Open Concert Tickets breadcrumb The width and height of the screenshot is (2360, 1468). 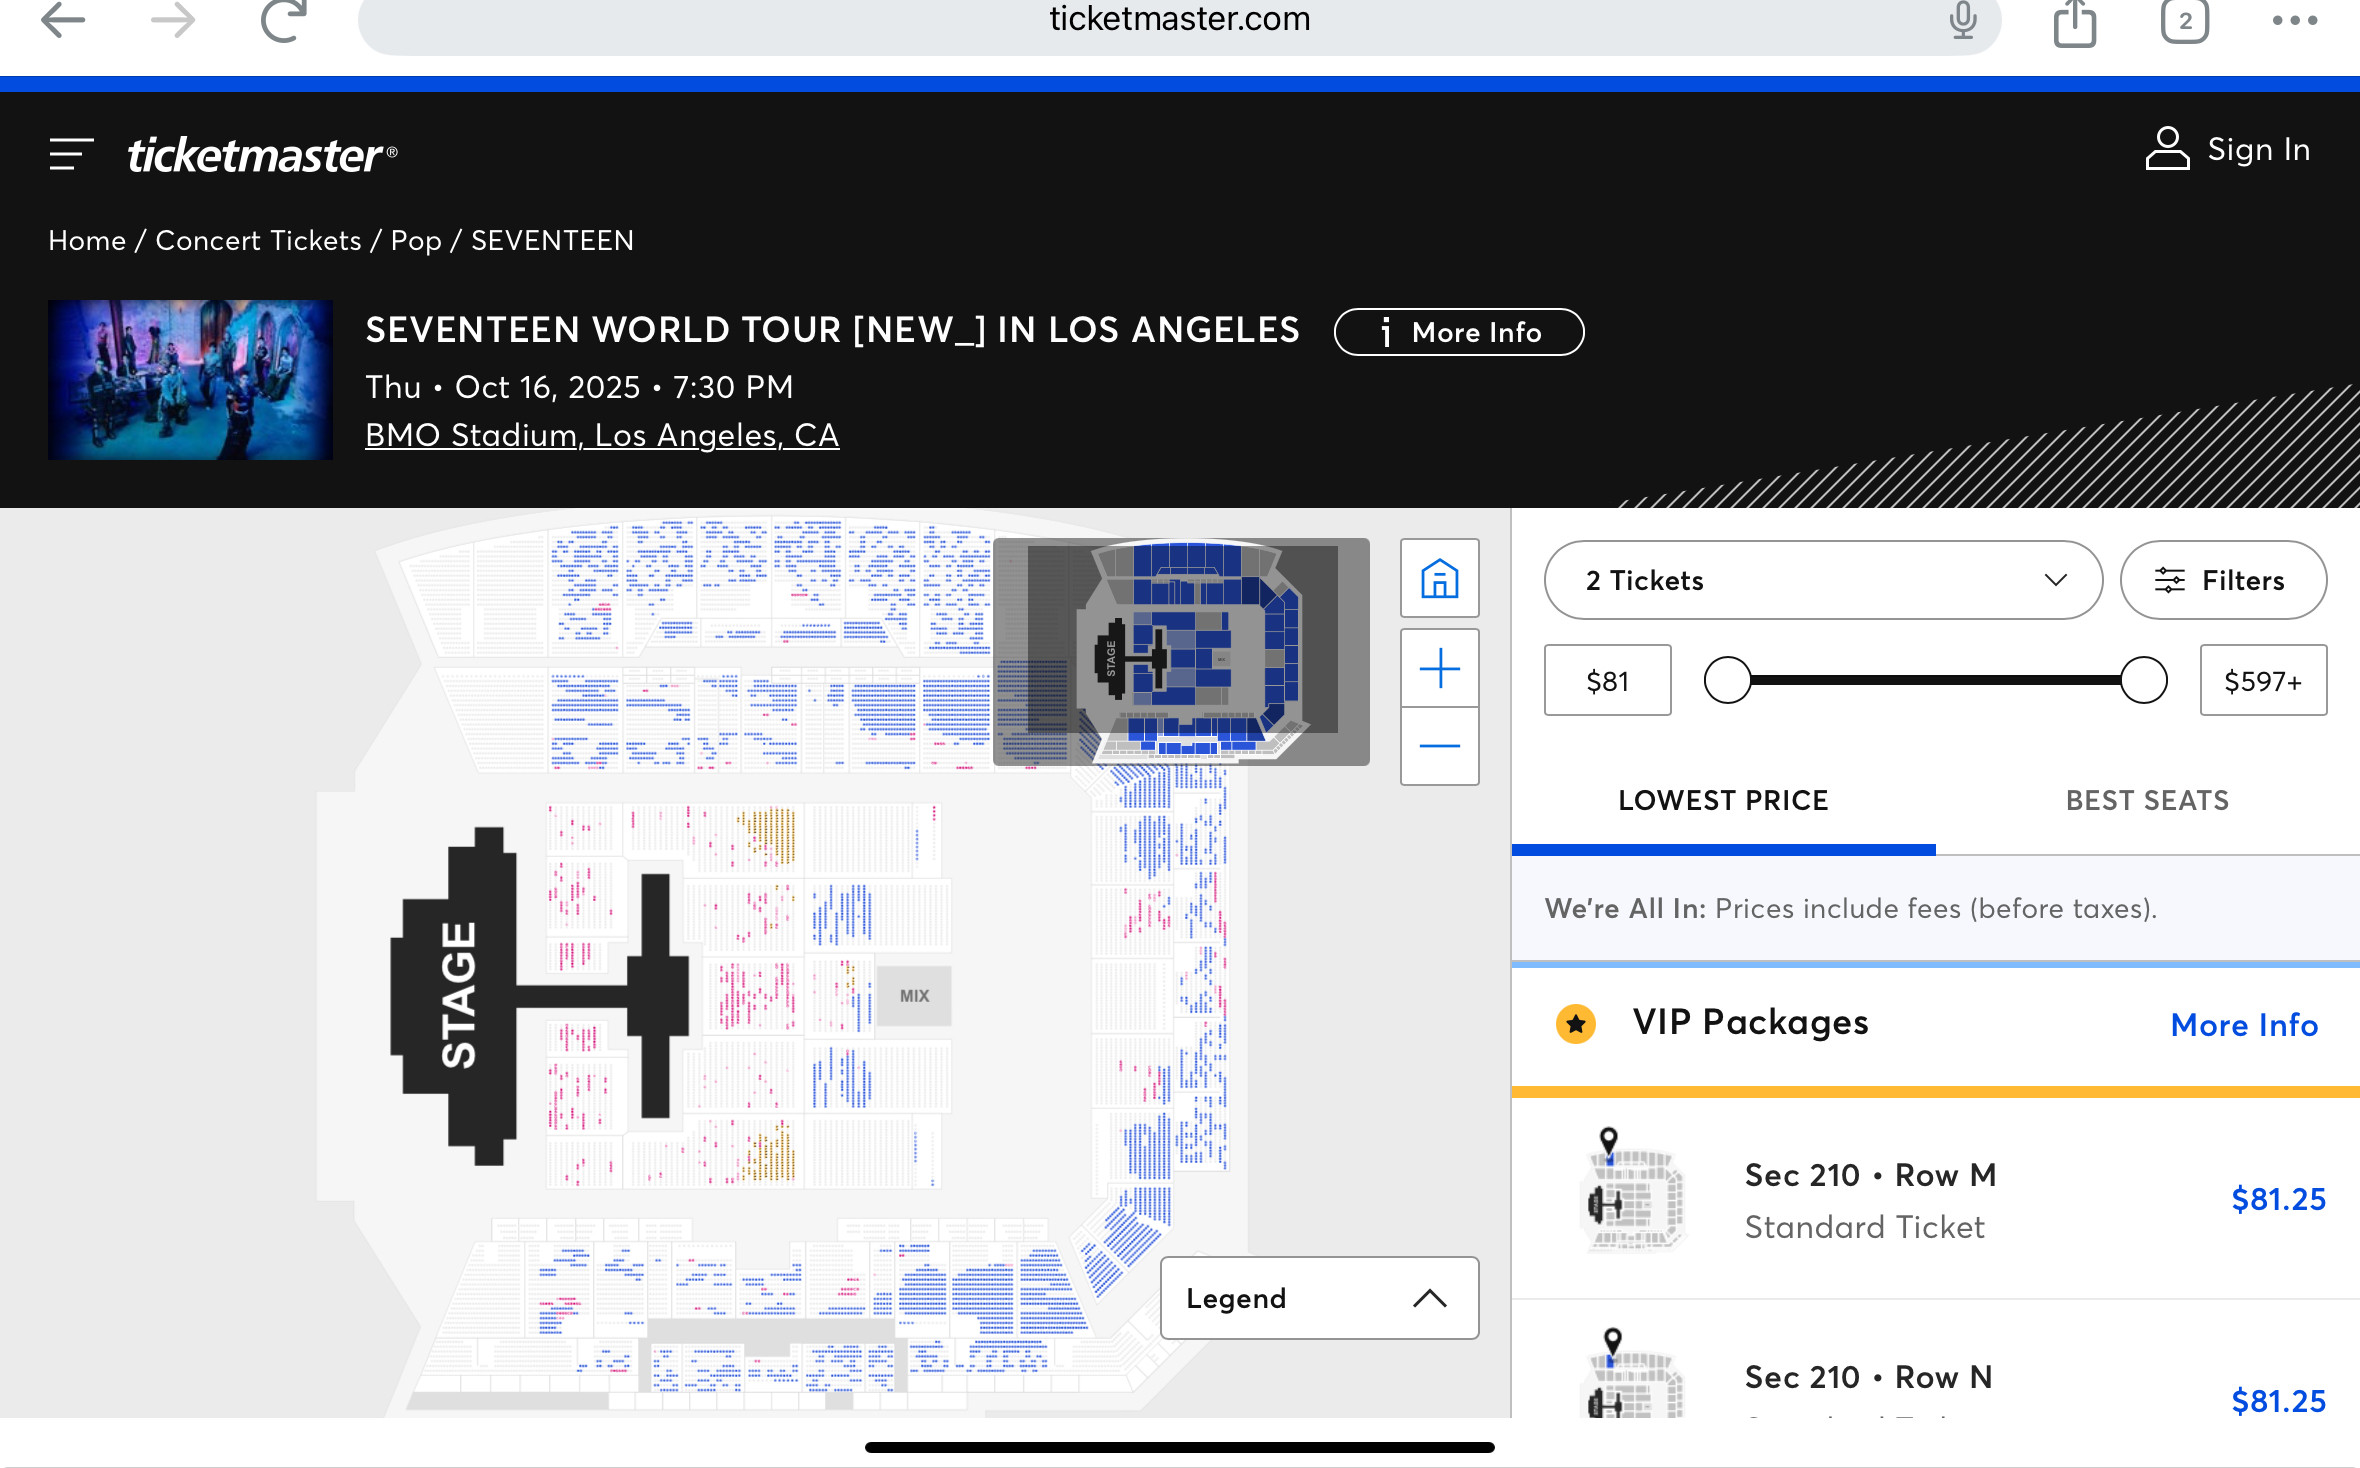258,241
